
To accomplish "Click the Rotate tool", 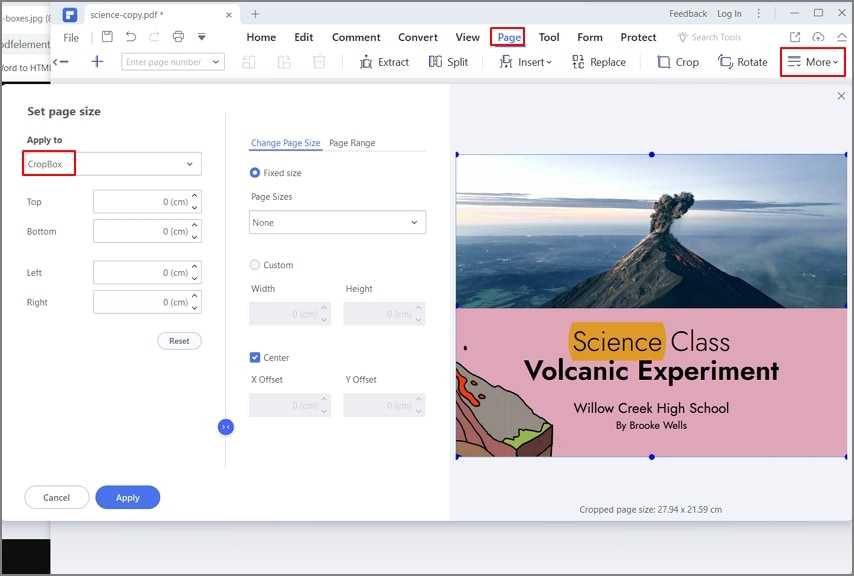I will (742, 62).
